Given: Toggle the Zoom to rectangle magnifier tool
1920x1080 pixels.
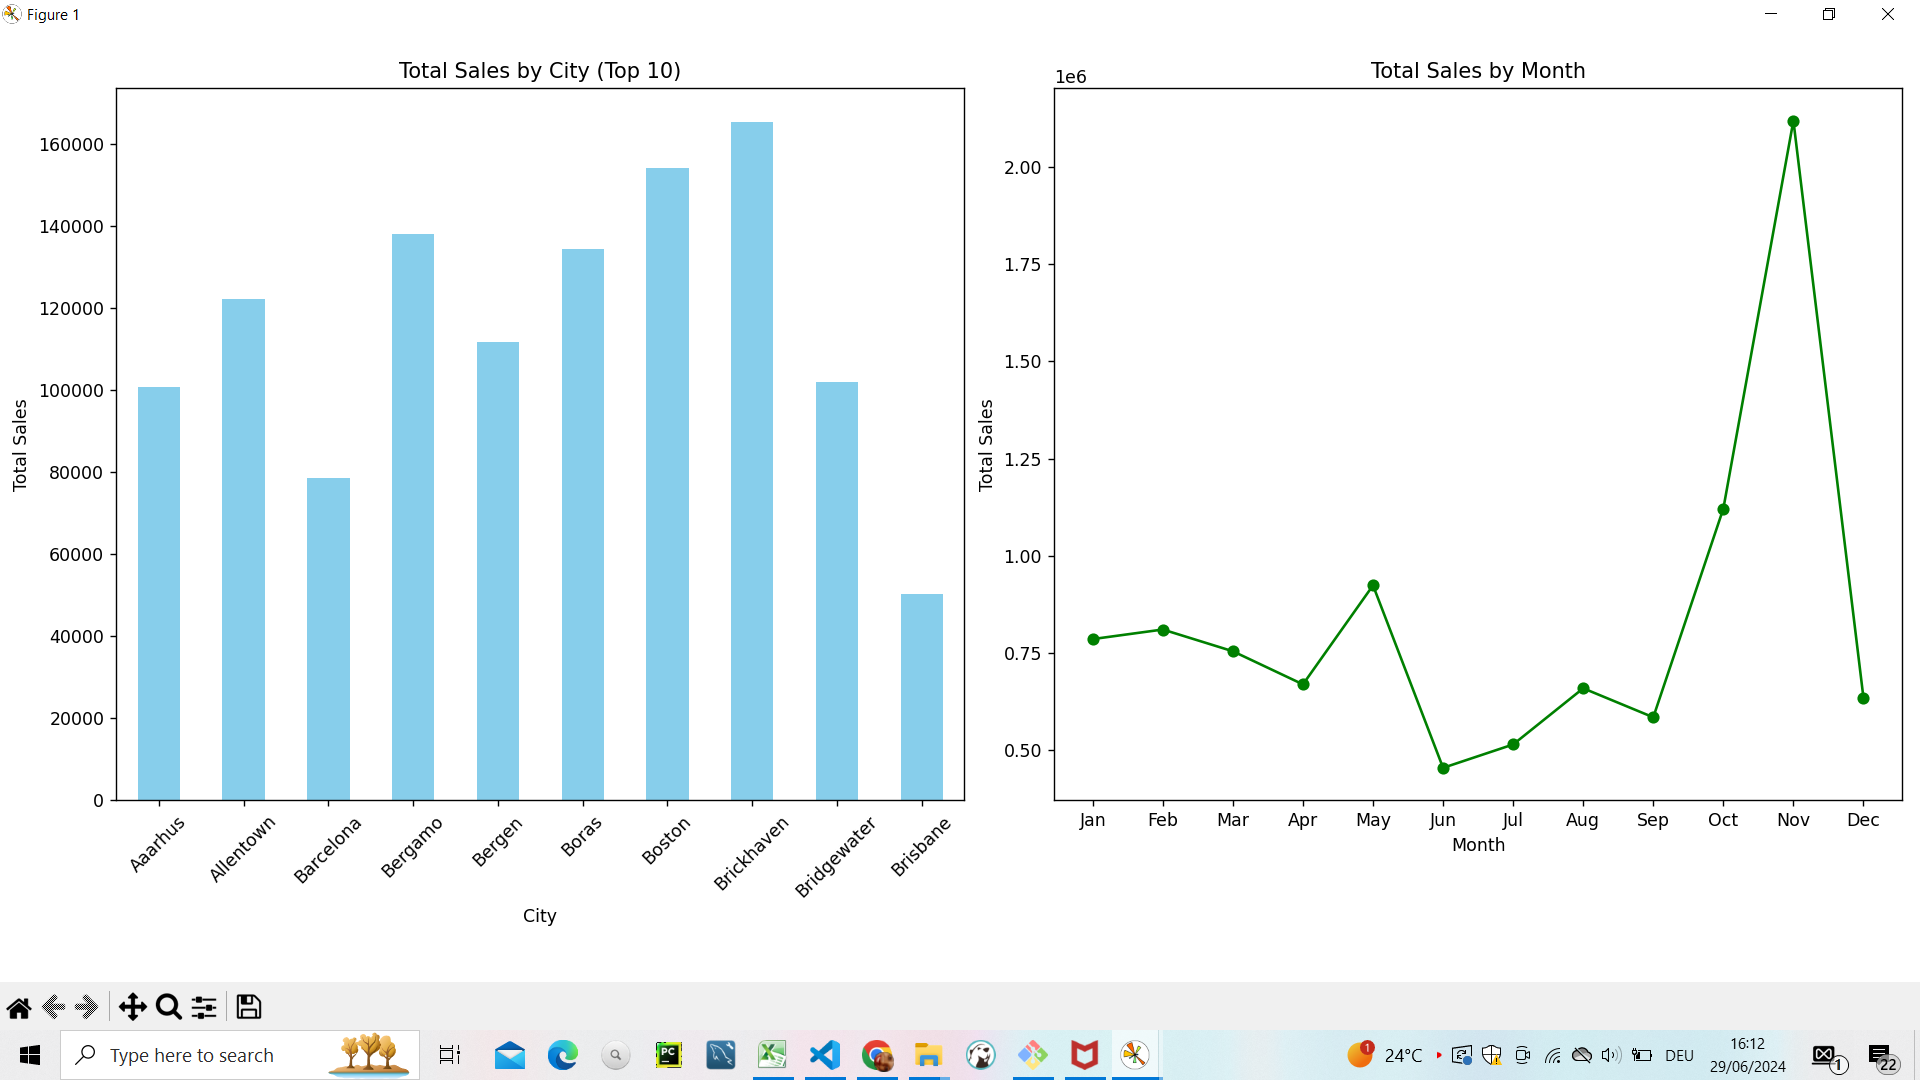Looking at the screenshot, I should click(169, 1007).
